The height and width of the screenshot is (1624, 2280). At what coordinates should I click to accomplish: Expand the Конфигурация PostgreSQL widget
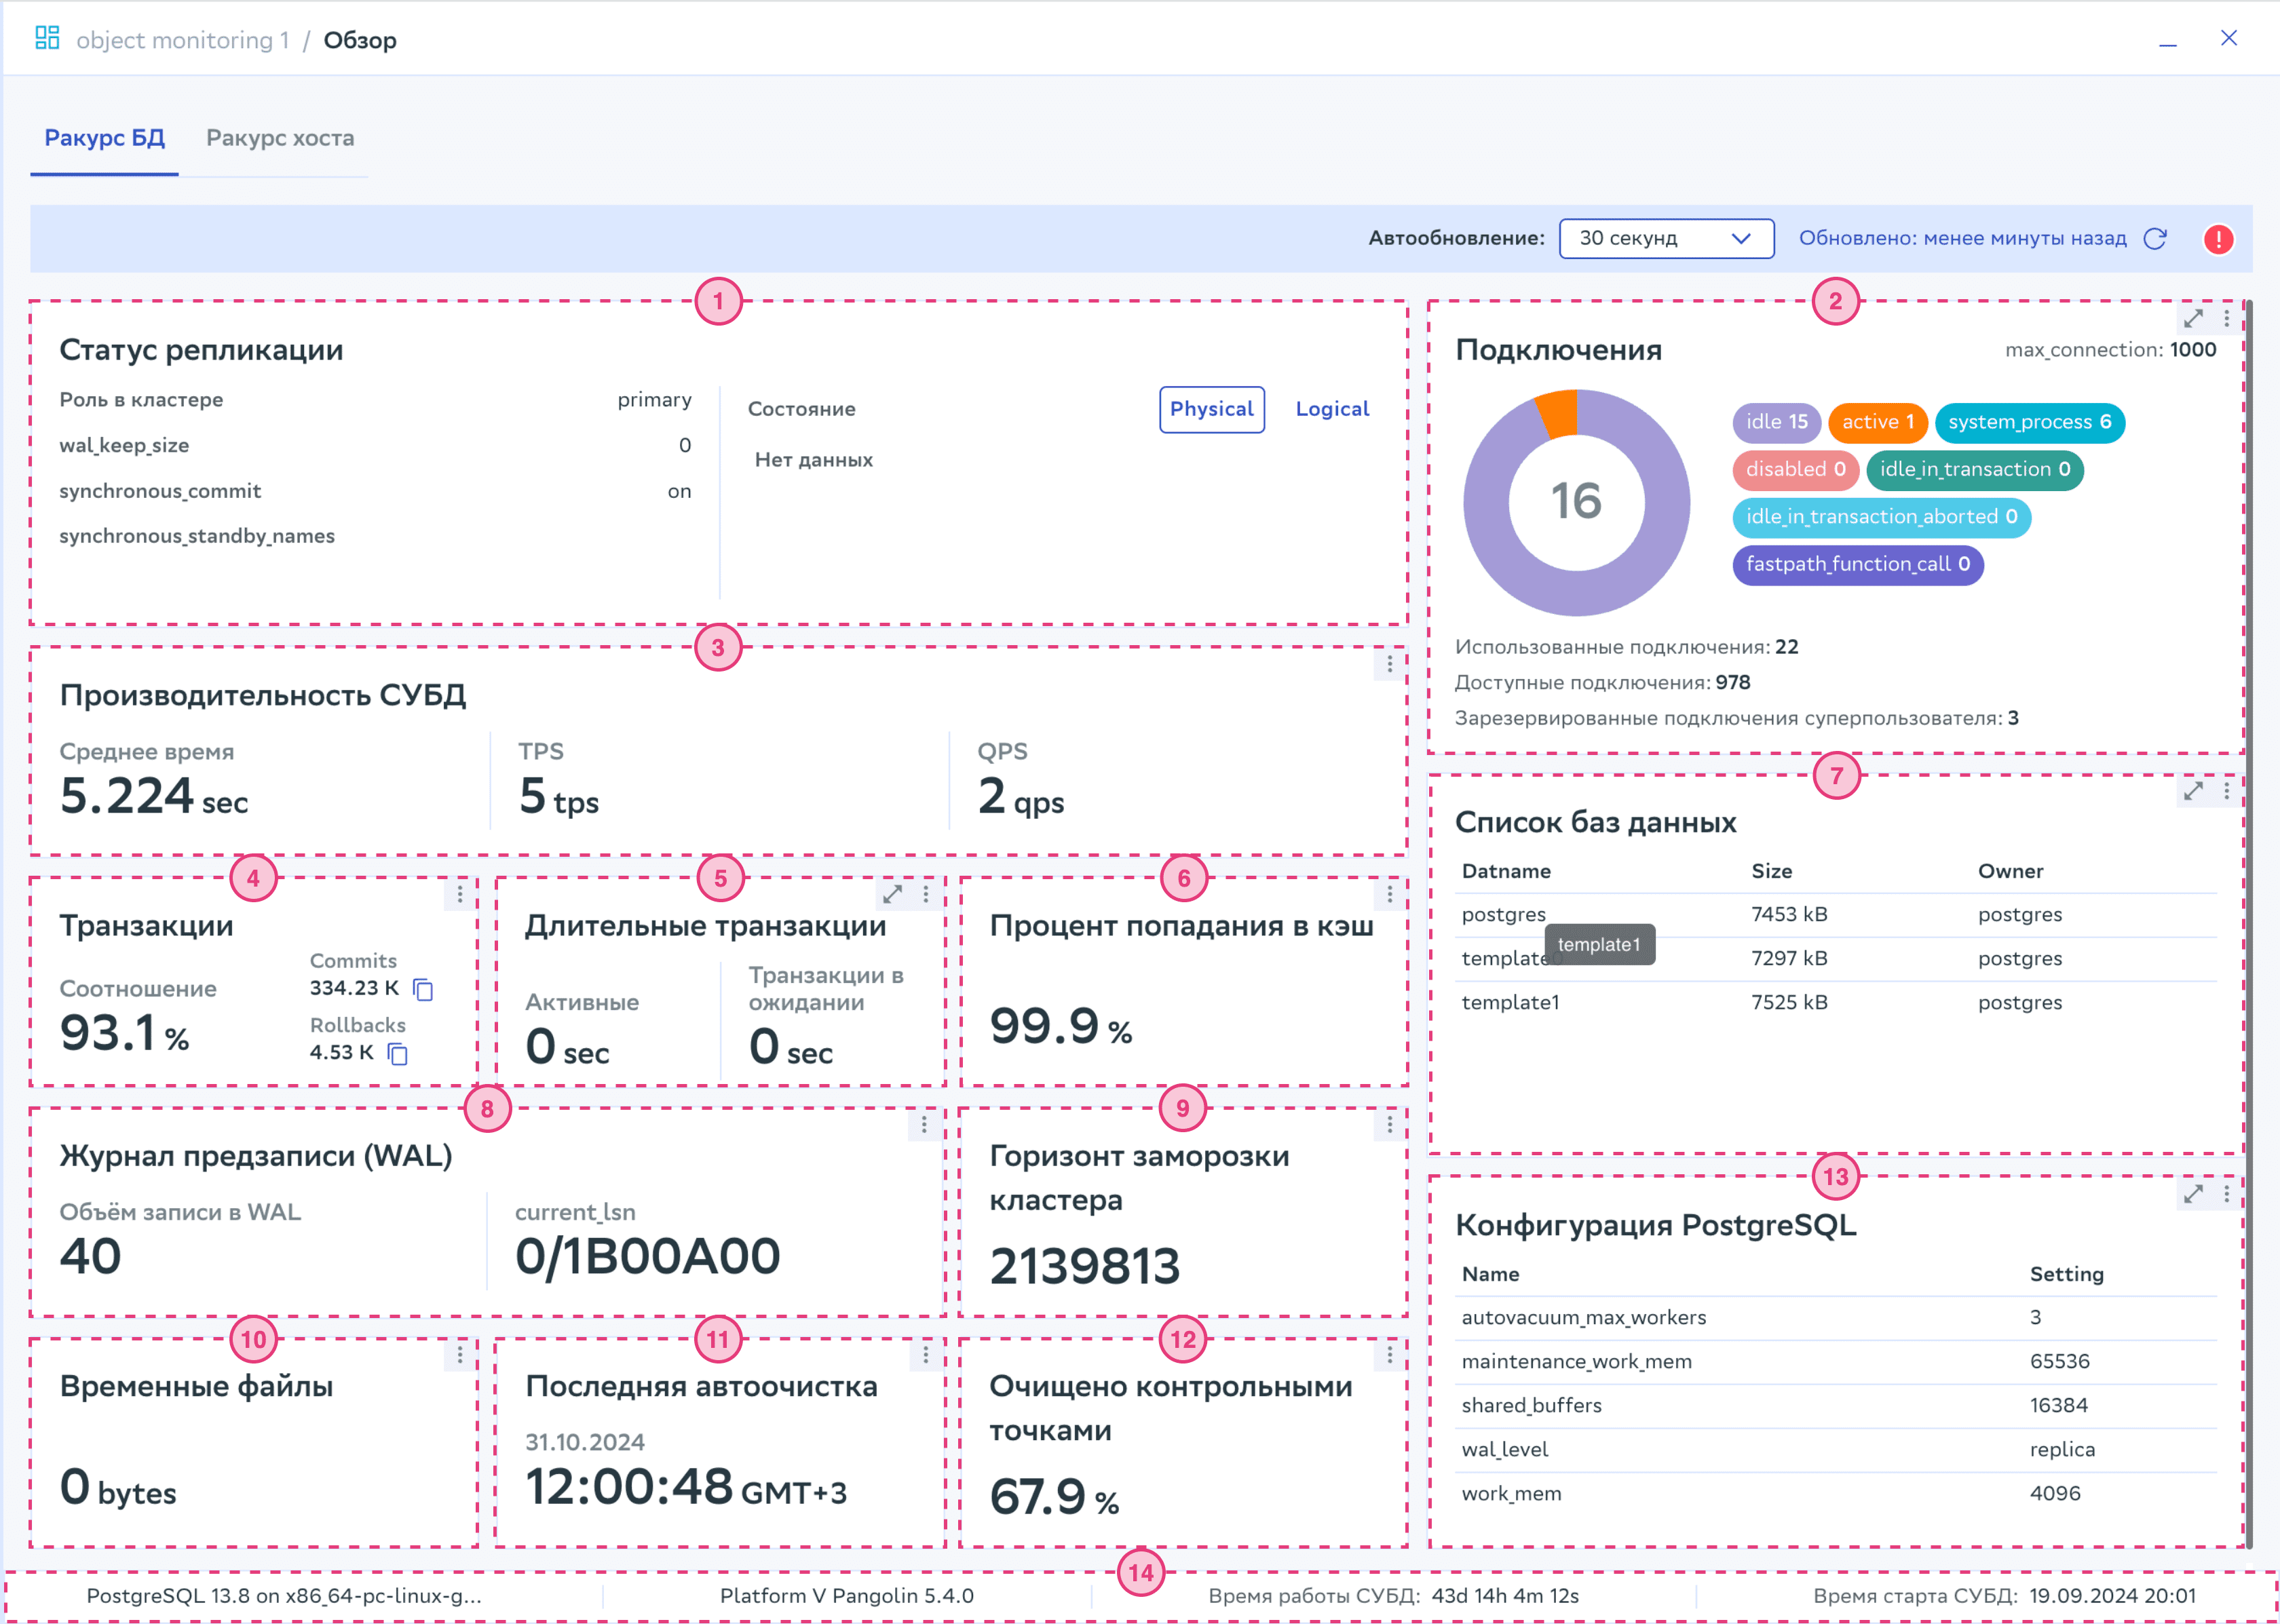tap(2193, 1194)
